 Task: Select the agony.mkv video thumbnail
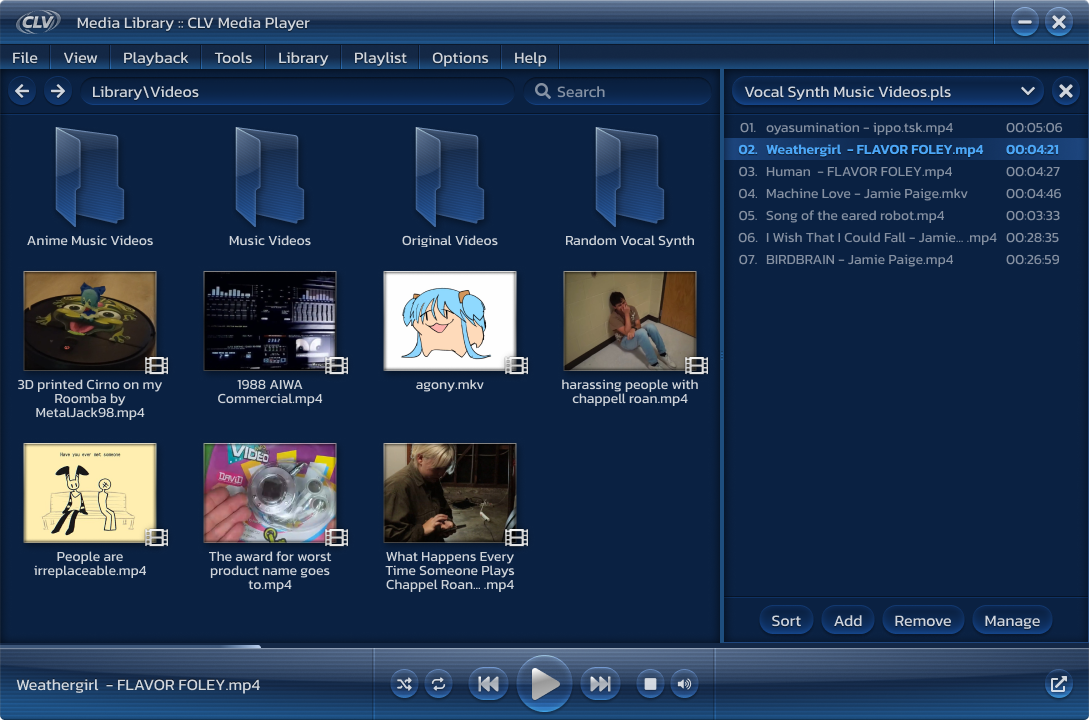pos(449,322)
